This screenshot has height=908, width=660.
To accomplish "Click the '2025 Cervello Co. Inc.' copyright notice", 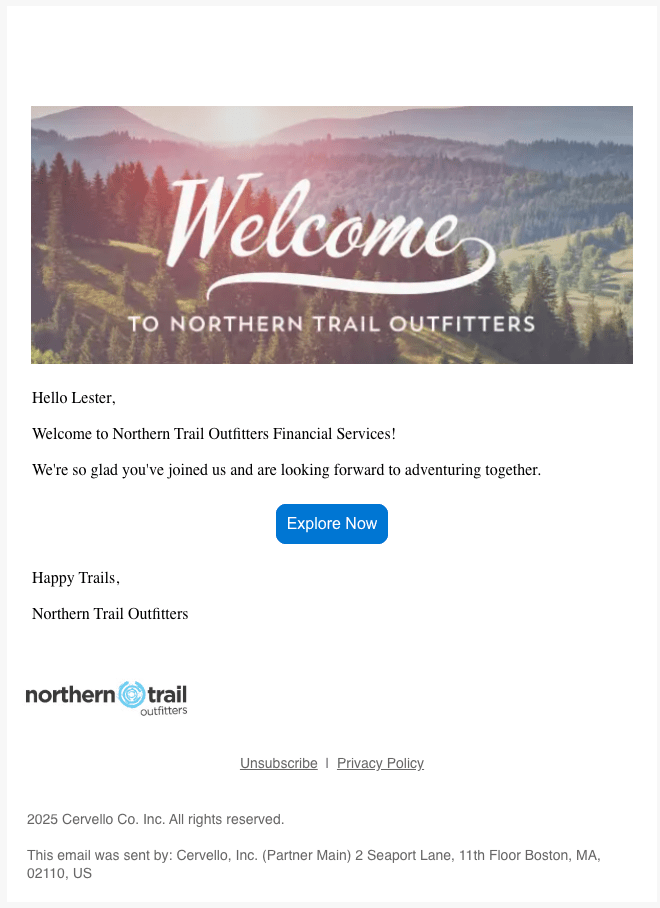I will click(x=155, y=819).
